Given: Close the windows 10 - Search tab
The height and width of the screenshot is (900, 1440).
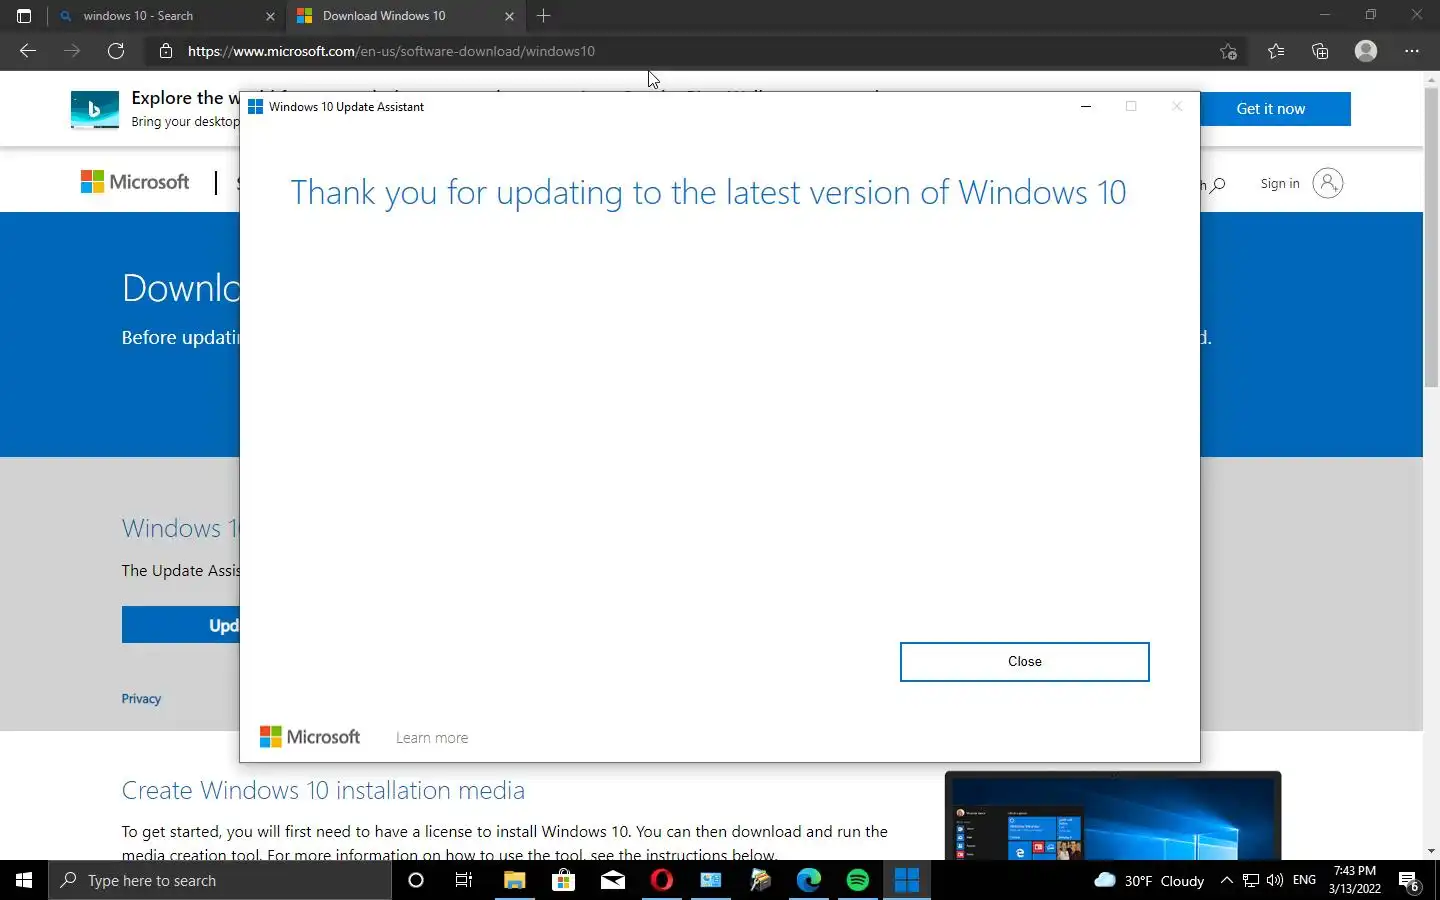Looking at the screenshot, I should click(270, 16).
